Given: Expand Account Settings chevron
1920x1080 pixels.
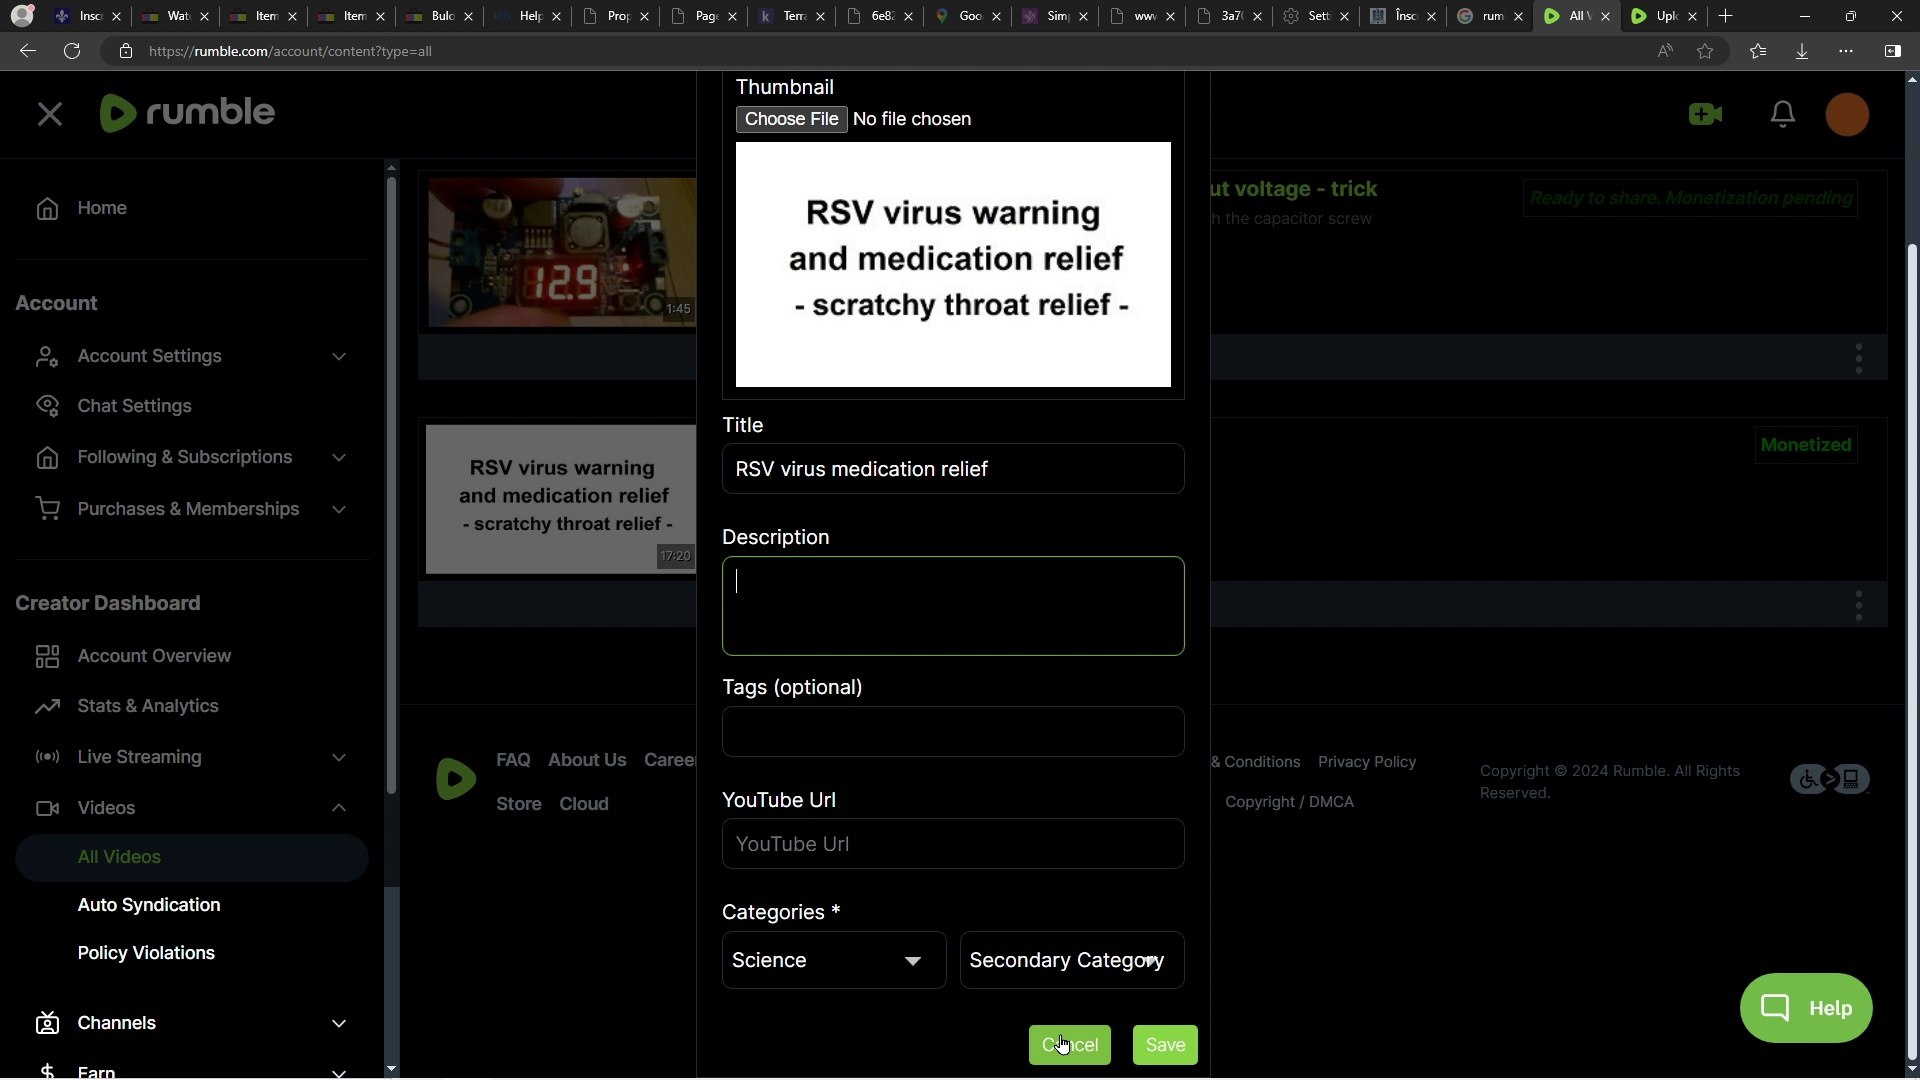Looking at the screenshot, I should (x=339, y=357).
